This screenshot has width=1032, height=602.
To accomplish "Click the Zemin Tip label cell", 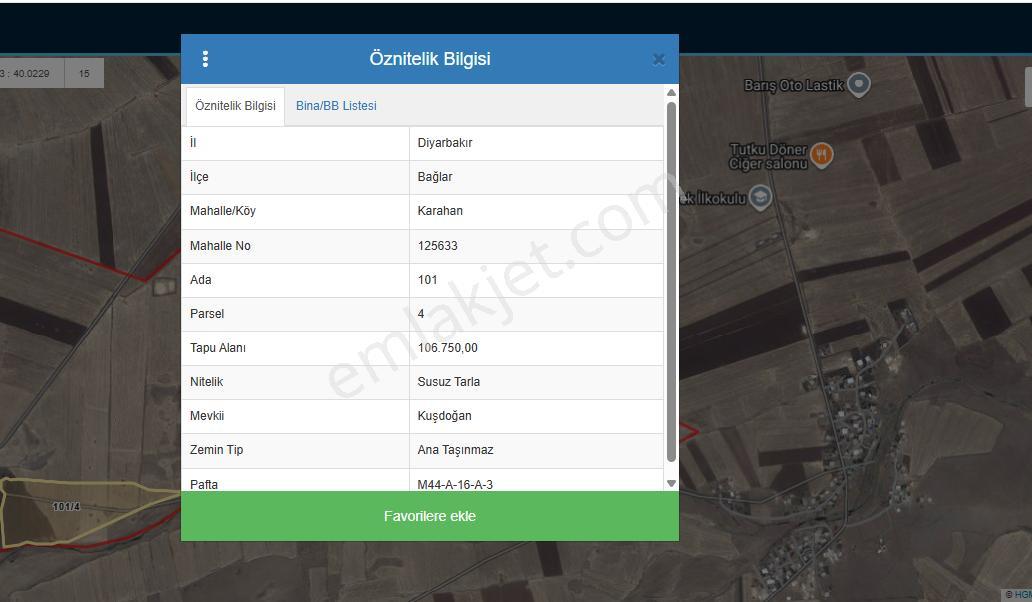I will point(296,451).
